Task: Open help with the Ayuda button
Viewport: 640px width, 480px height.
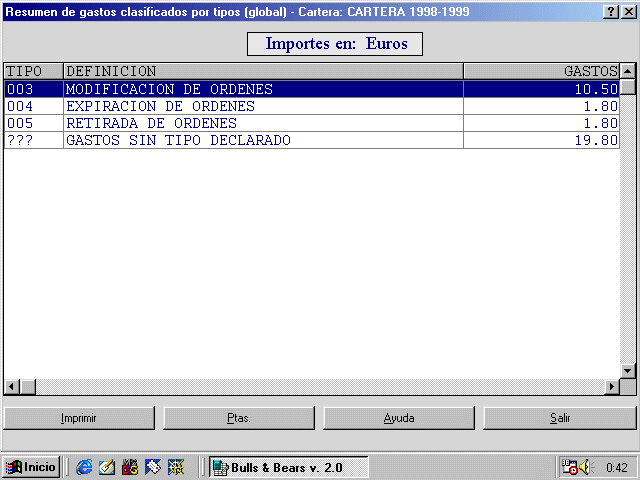Action: [399, 418]
